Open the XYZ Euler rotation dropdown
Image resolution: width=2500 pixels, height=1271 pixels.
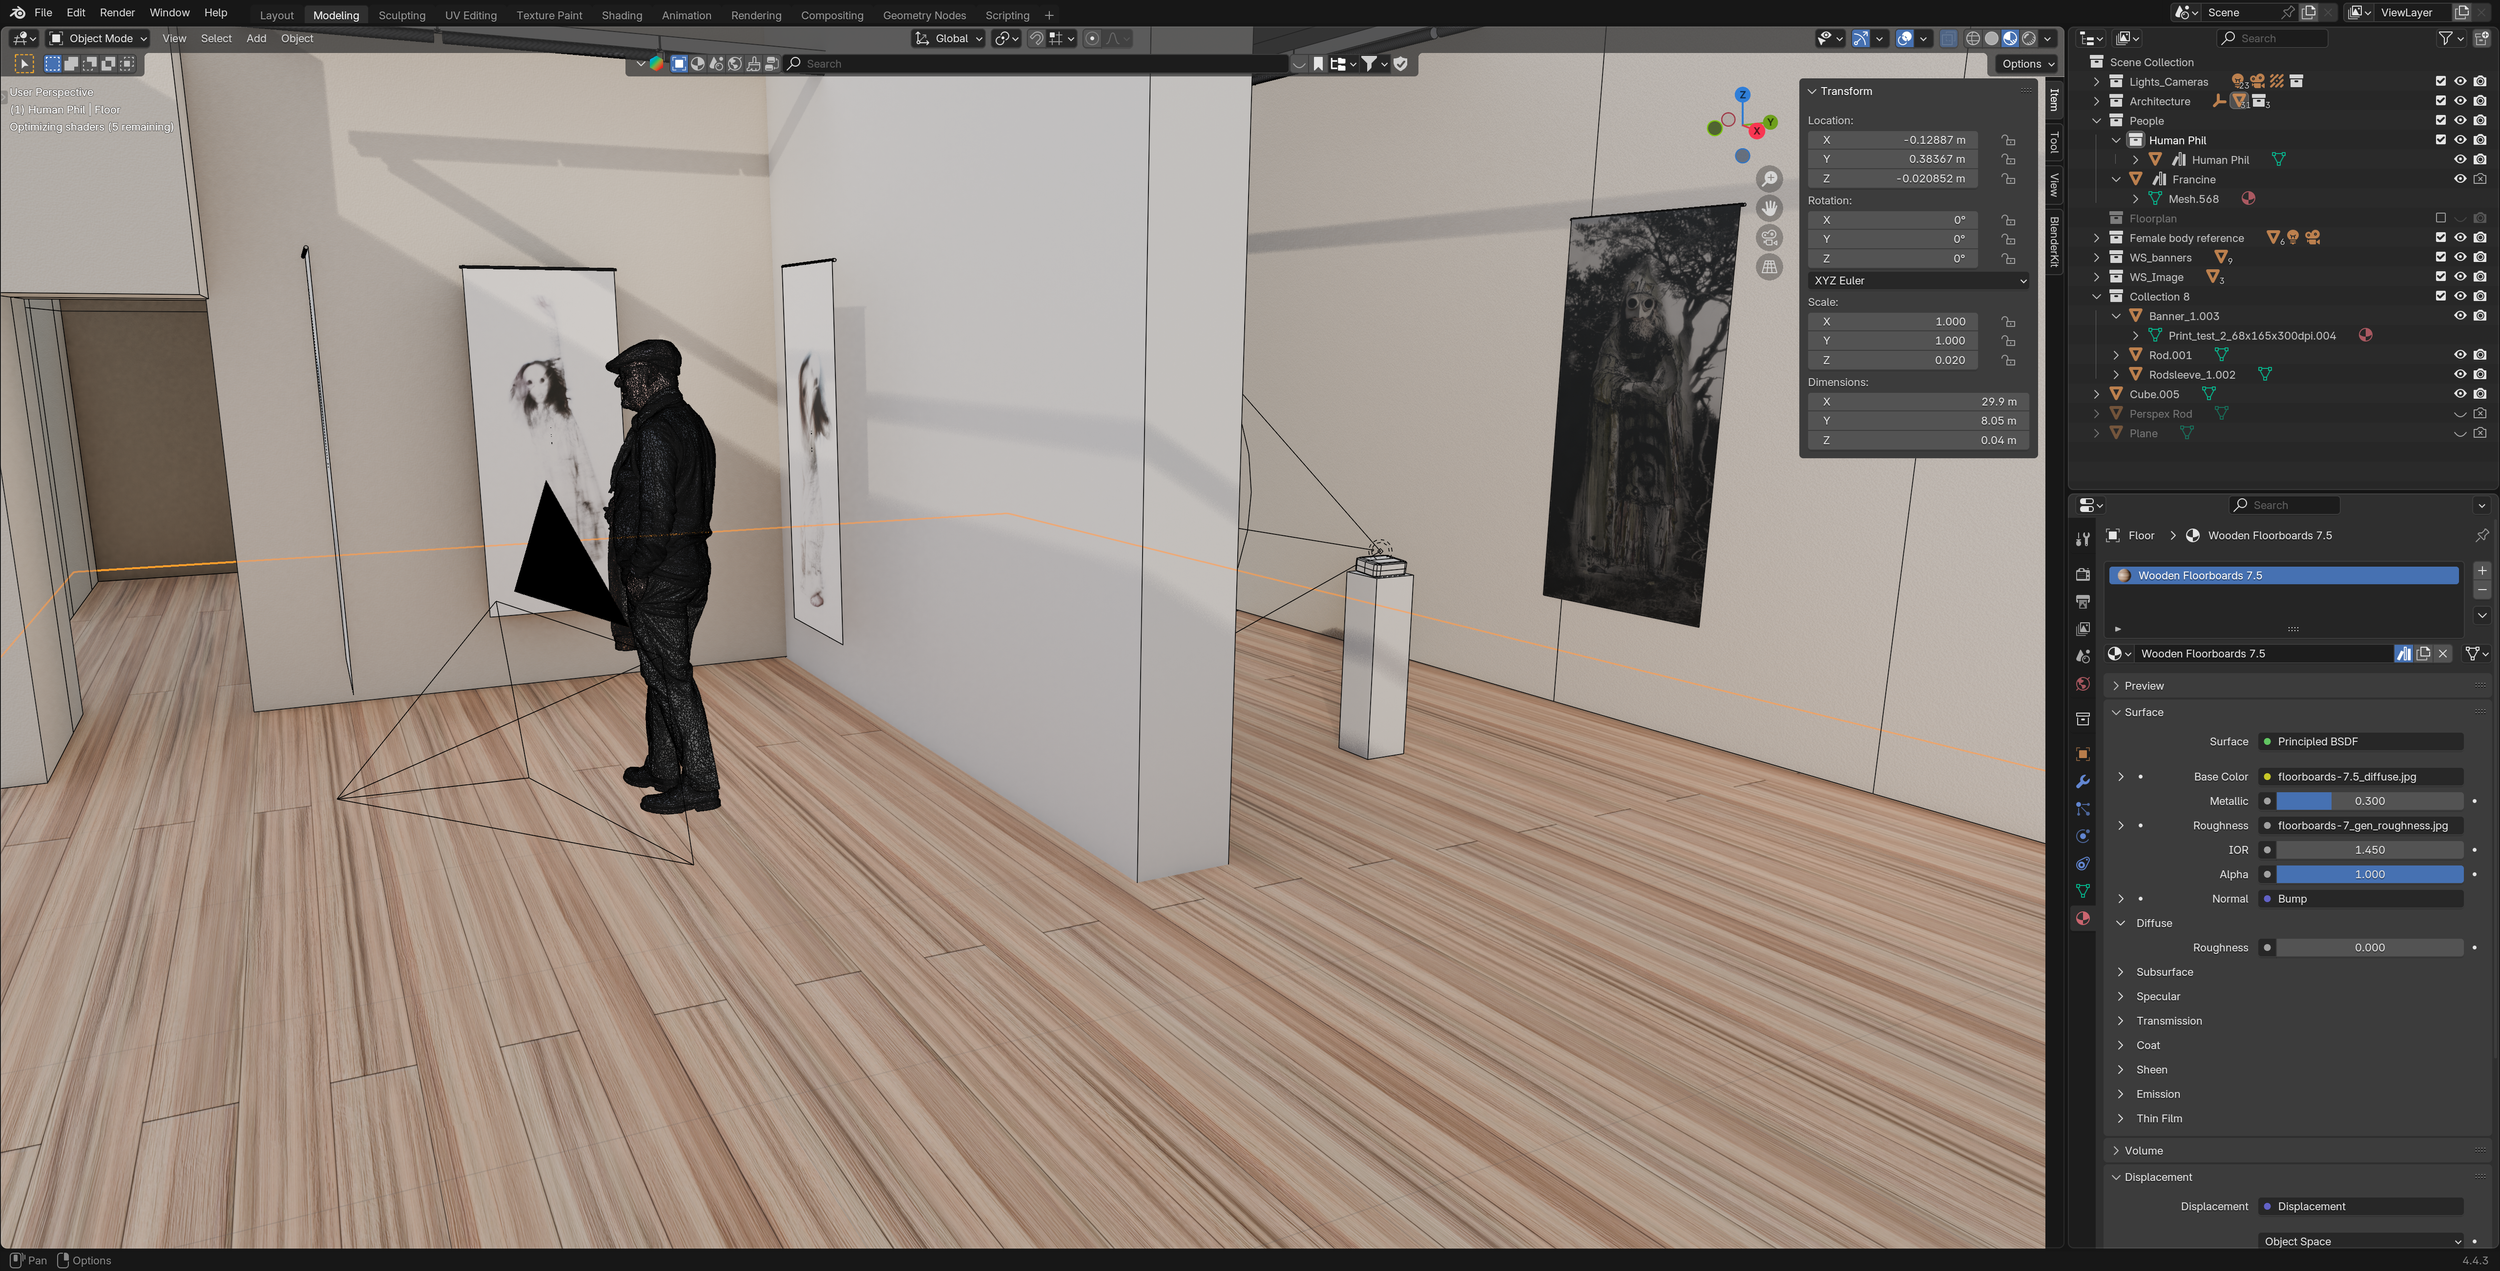[x=1919, y=281]
